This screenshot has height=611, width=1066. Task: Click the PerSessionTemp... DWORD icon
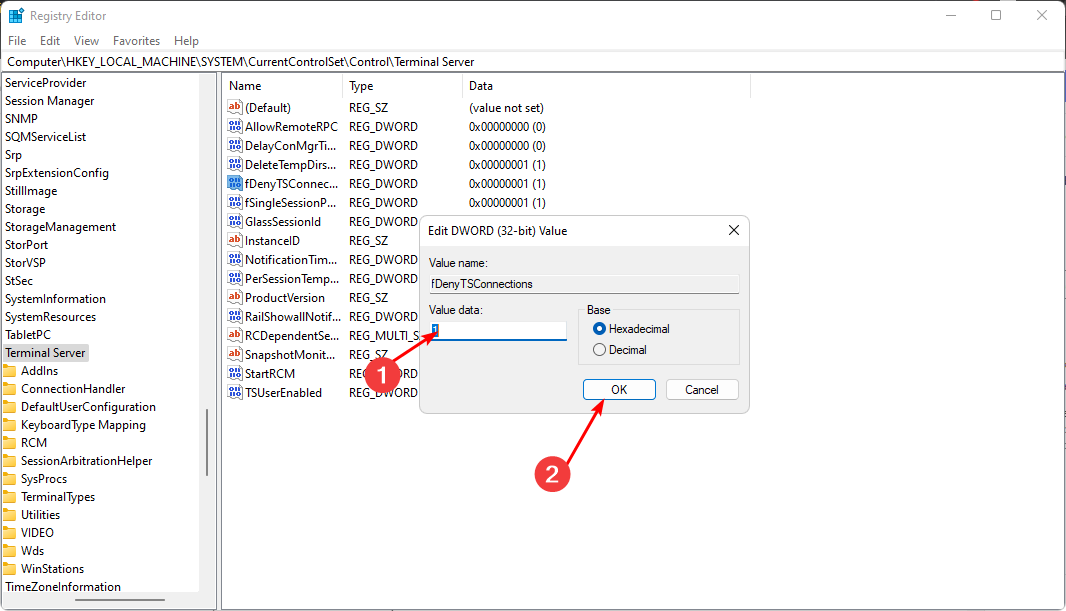coord(235,278)
